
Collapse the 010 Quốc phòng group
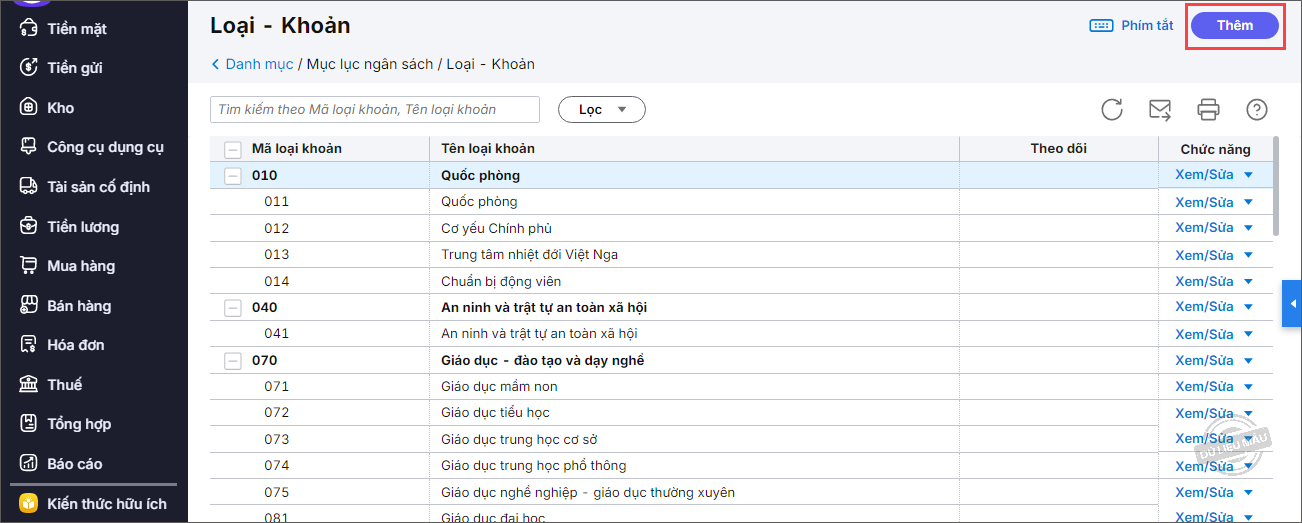233,176
